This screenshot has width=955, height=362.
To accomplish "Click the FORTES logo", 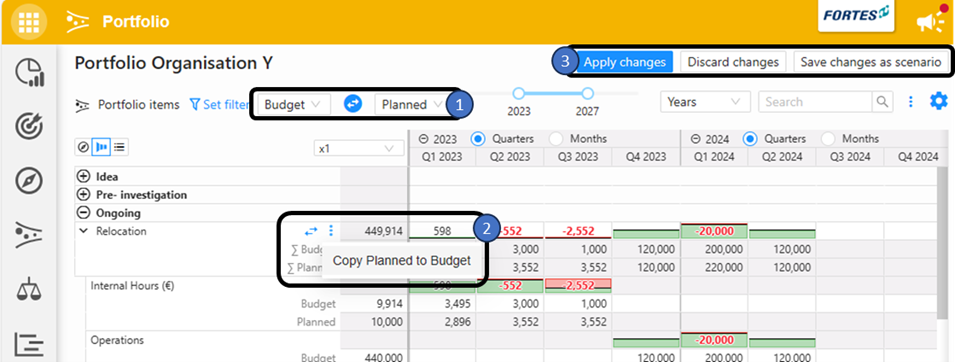I will [x=856, y=15].
